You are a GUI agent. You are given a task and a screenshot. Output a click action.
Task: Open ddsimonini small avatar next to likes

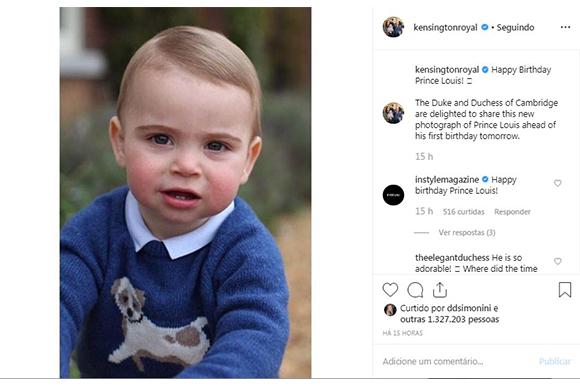(390, 310)
